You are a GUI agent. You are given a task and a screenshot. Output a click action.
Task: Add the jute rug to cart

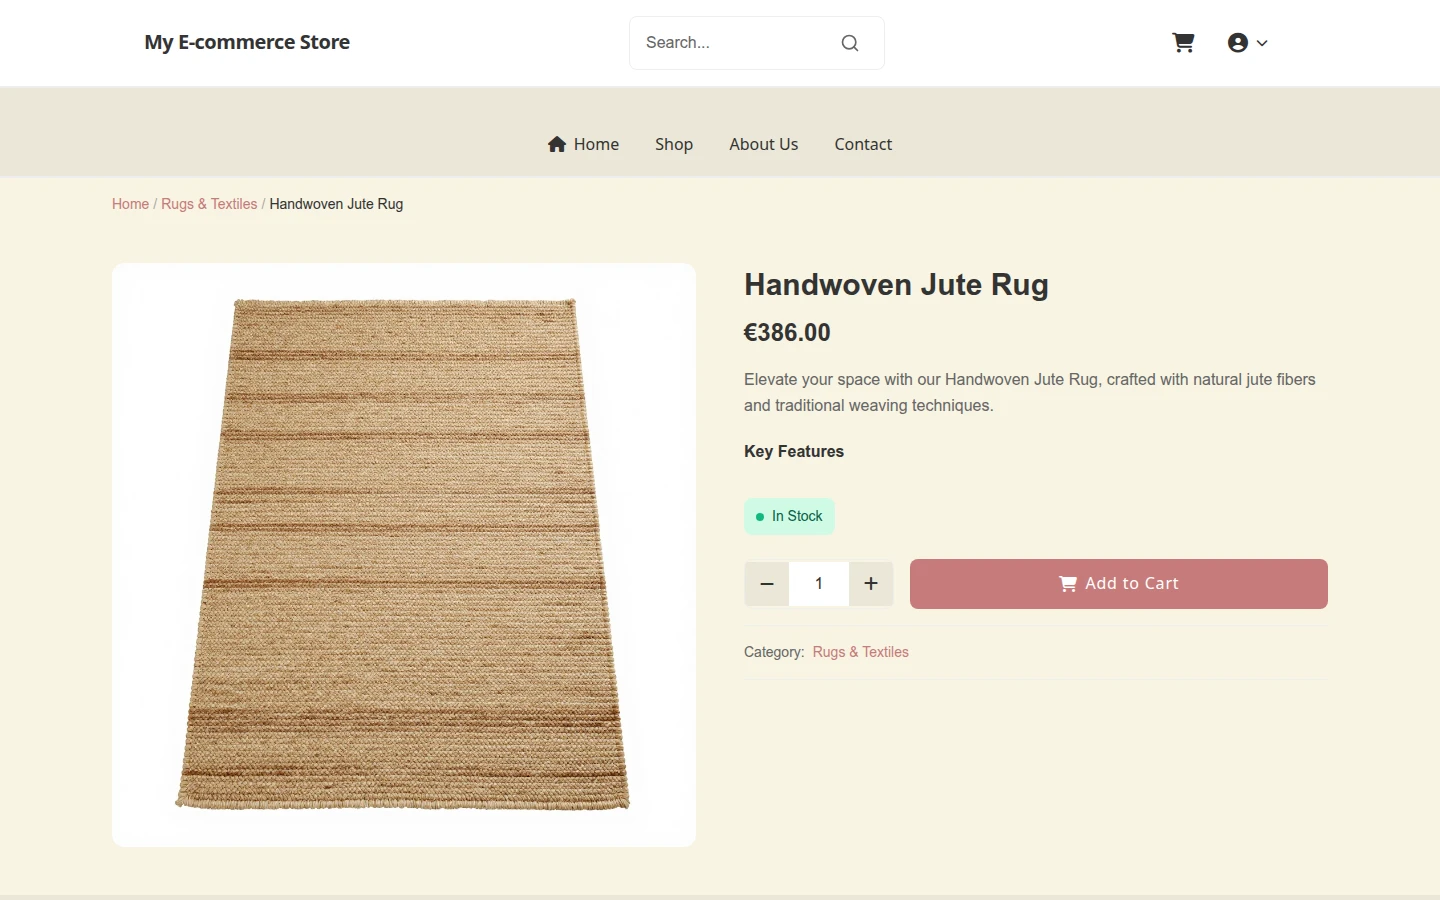click(1119, 584)
